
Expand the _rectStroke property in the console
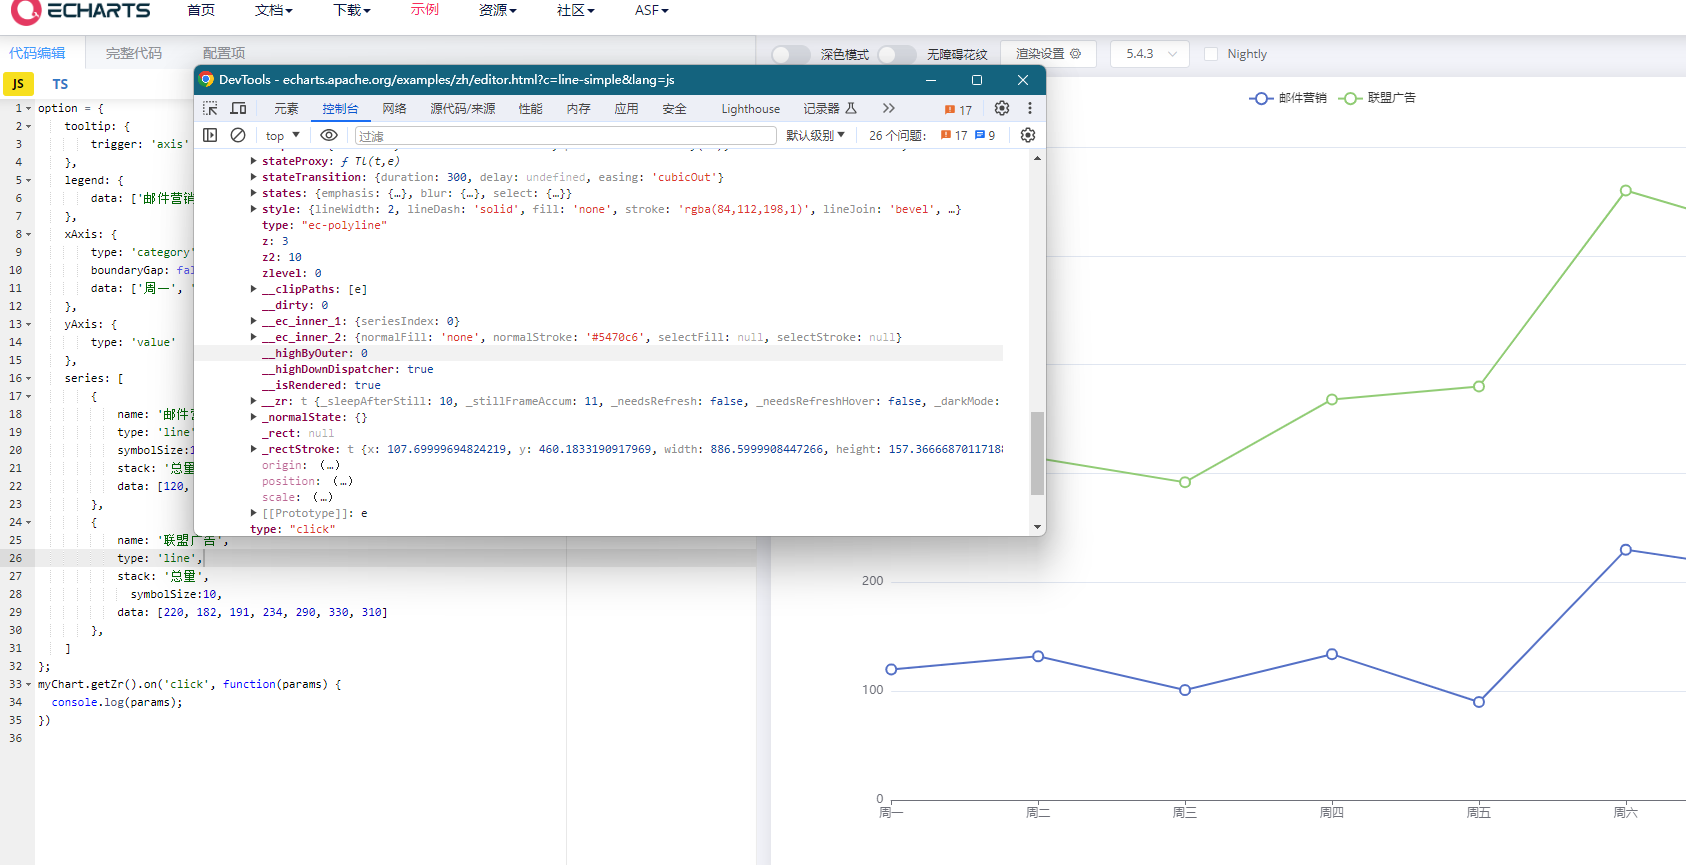[254, 449]
